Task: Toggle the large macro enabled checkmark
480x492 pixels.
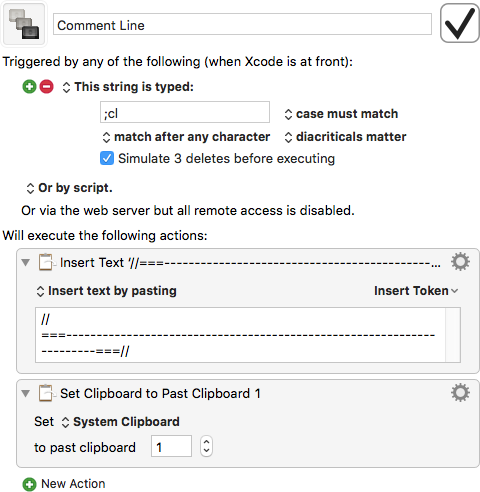Action: (x=460, y=23)
